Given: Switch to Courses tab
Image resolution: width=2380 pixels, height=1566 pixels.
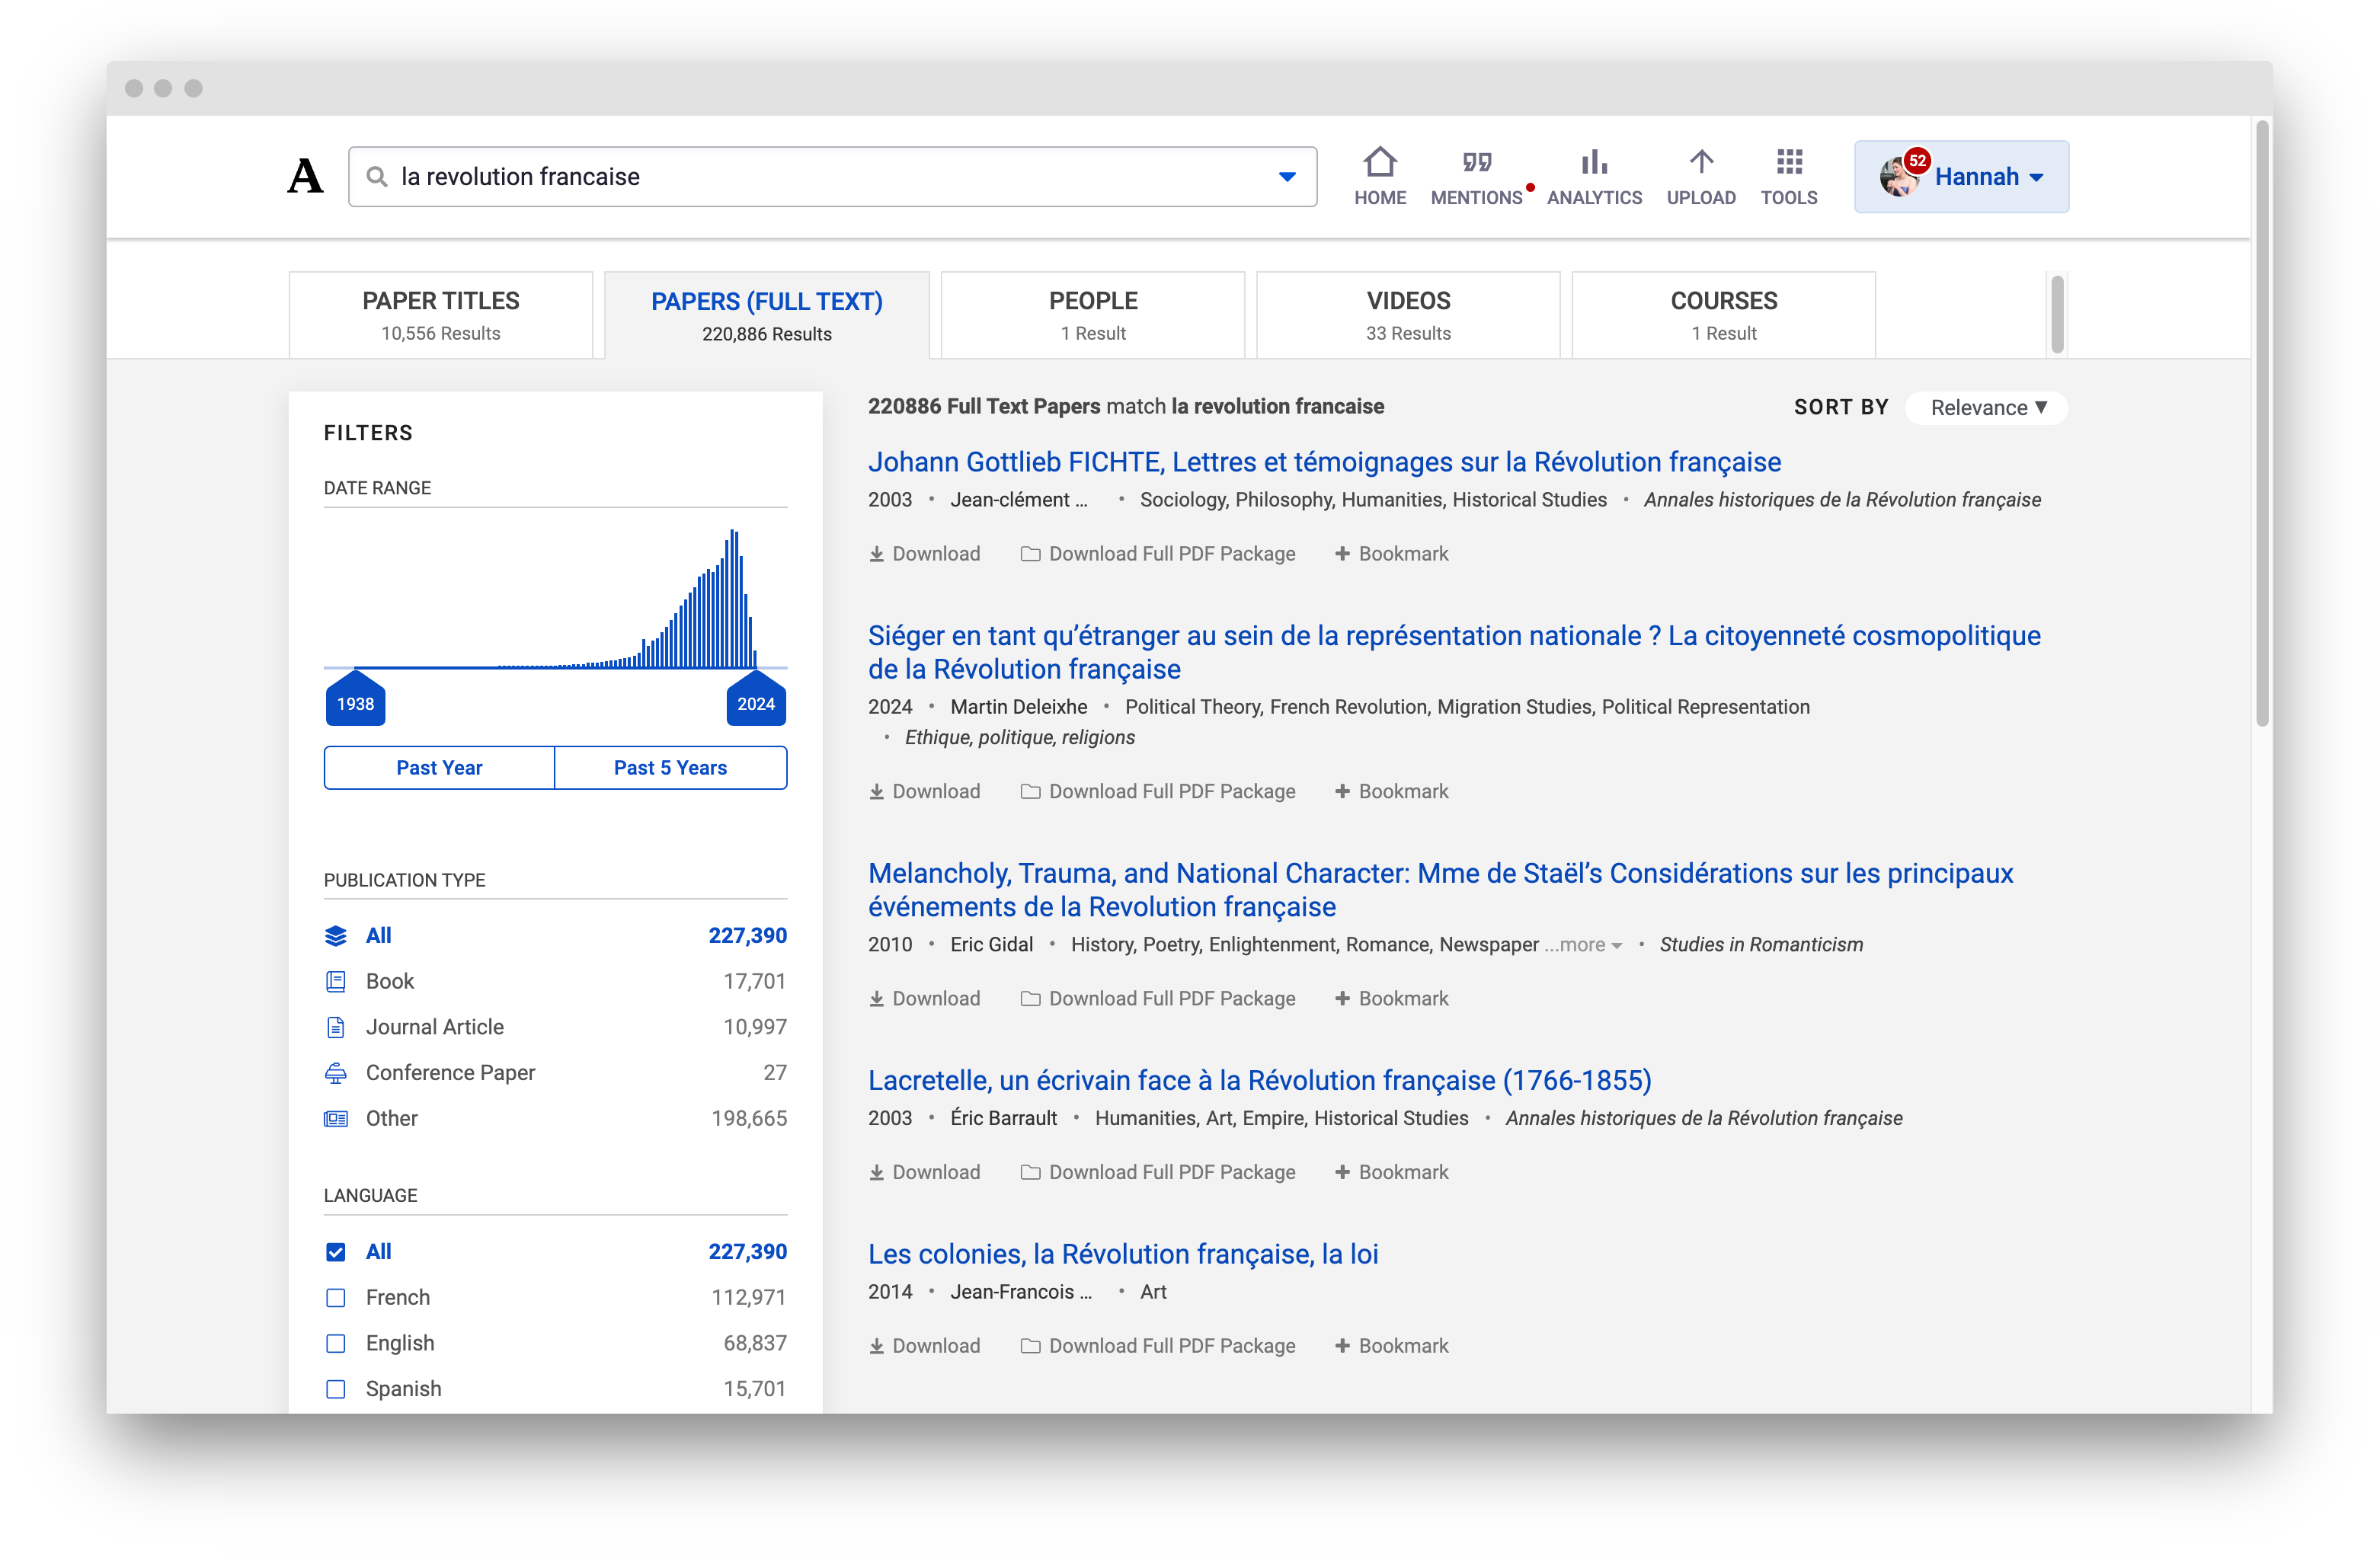Looking at the screenshot, I should pyautogui.click(x=1724, y=315).
